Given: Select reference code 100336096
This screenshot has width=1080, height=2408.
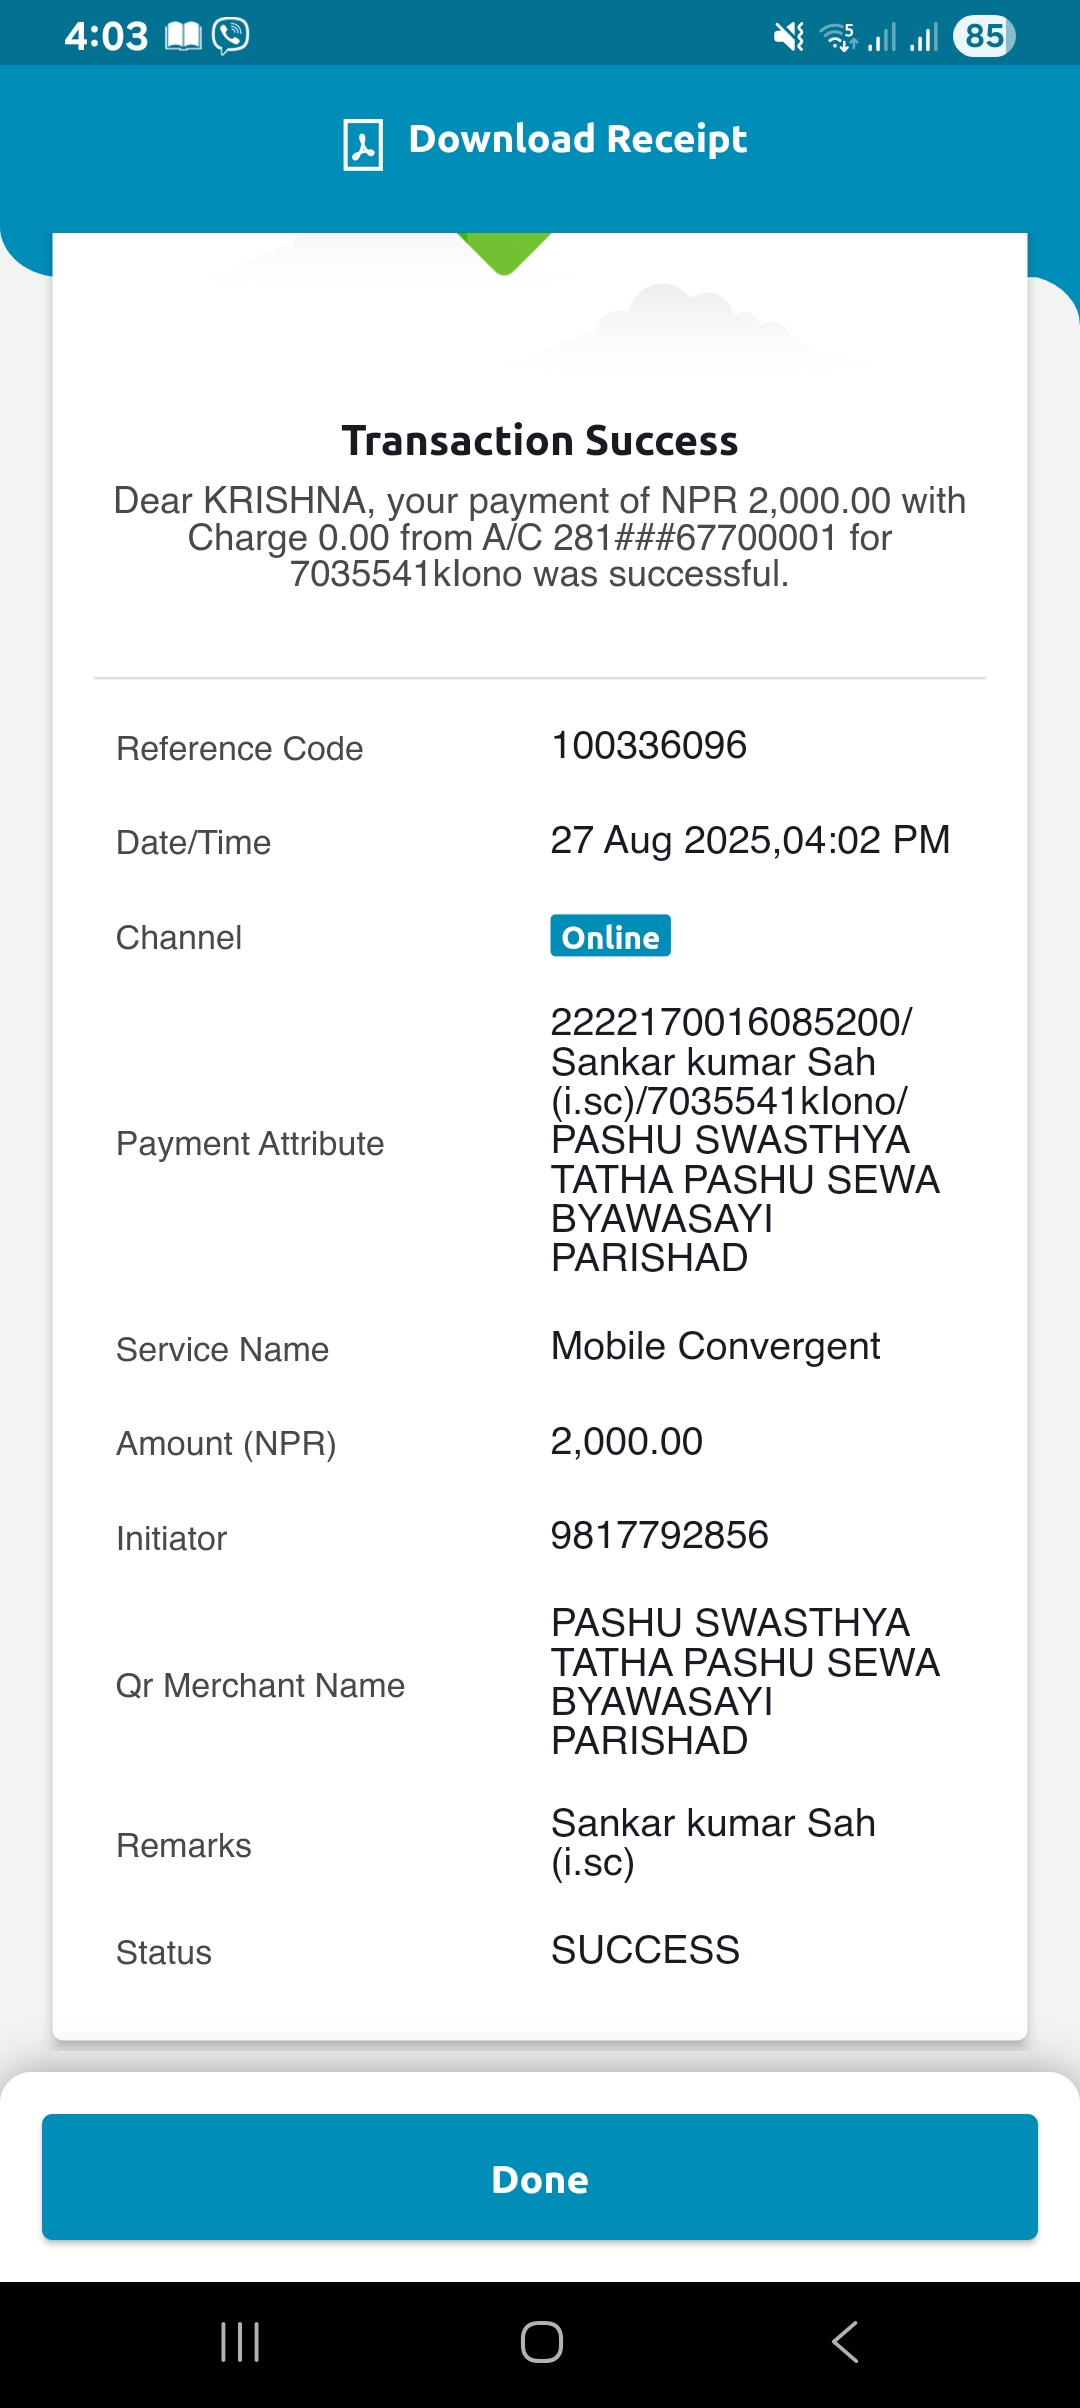Looking at the screenshot, I should click(649, 745).
